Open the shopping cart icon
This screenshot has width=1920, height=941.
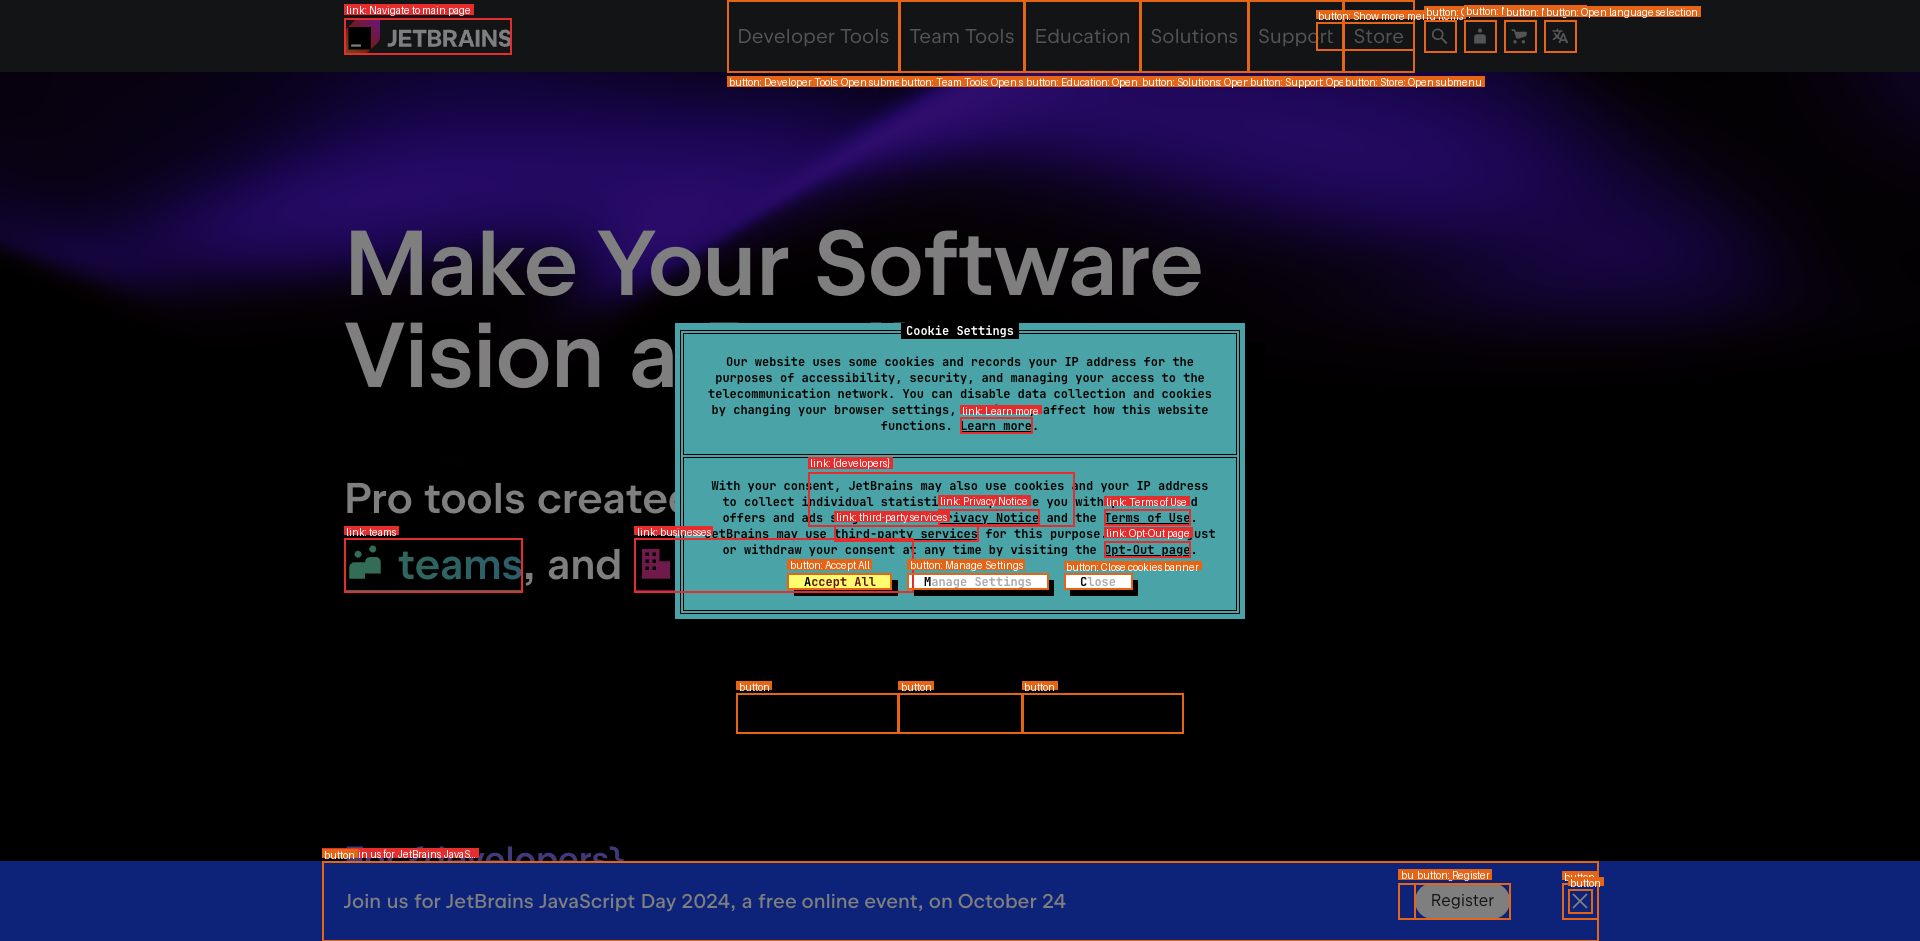point(1520,37)
